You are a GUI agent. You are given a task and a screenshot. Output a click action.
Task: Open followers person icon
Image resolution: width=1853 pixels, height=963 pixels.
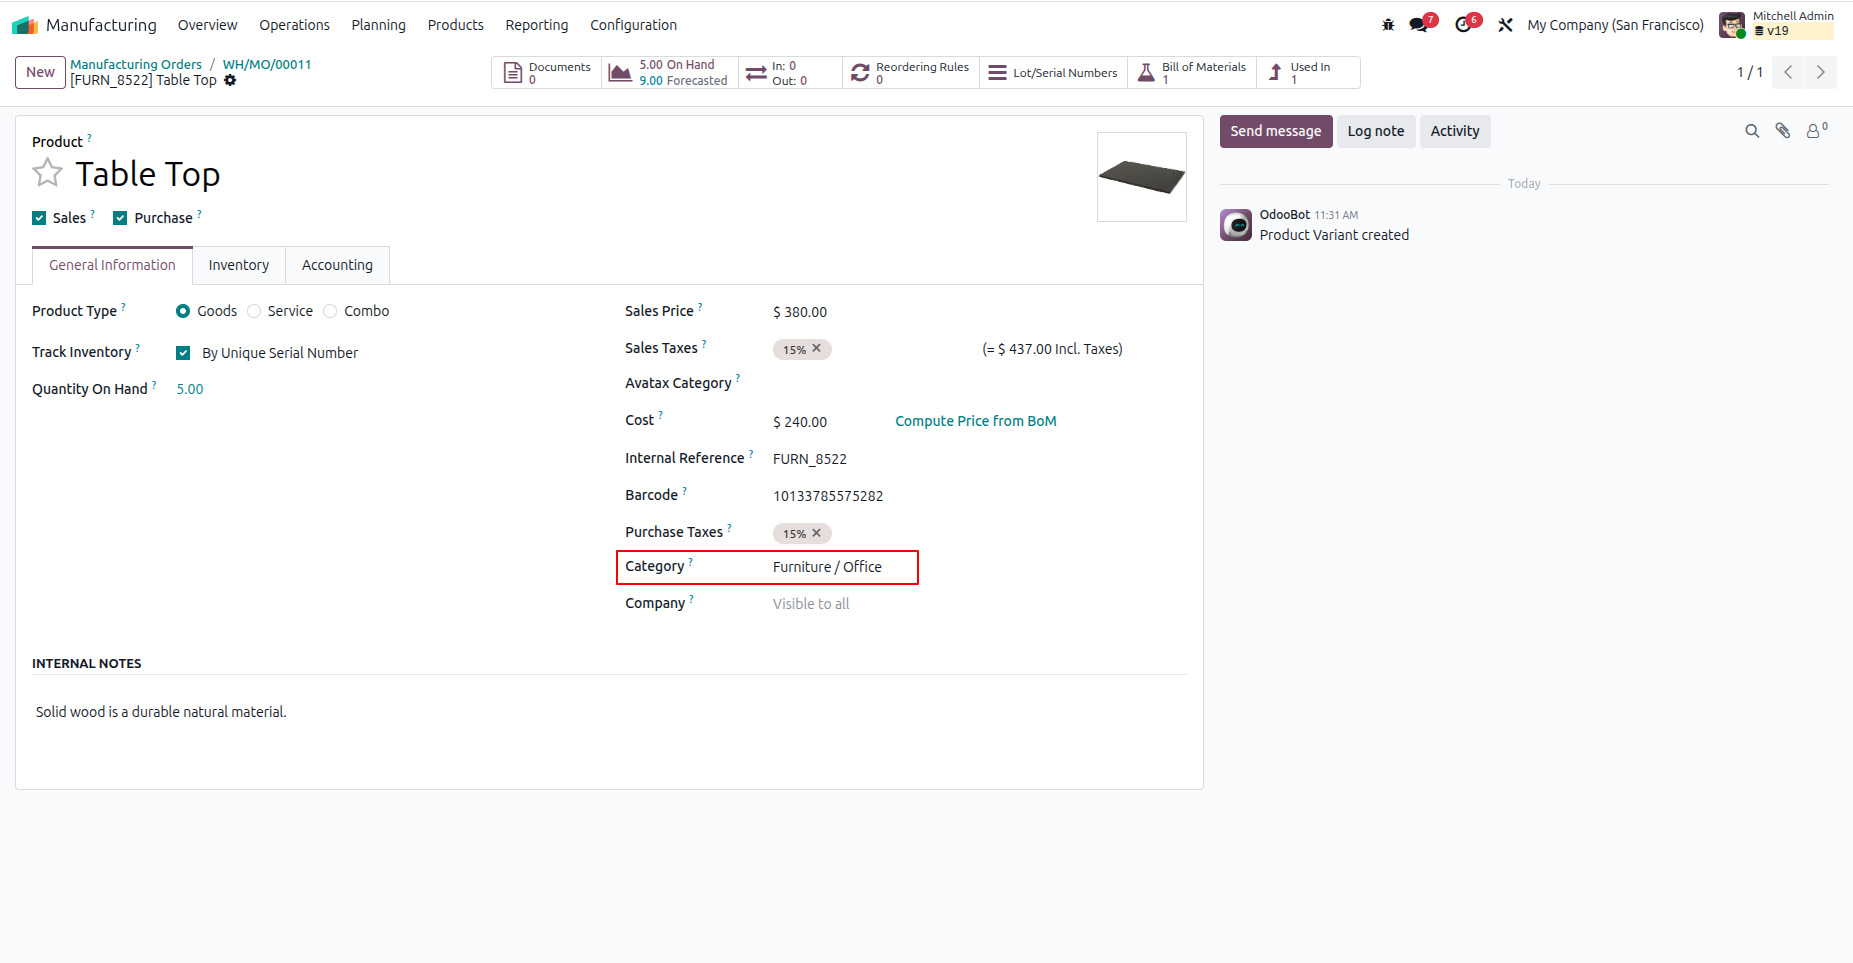pos(1816,131)
